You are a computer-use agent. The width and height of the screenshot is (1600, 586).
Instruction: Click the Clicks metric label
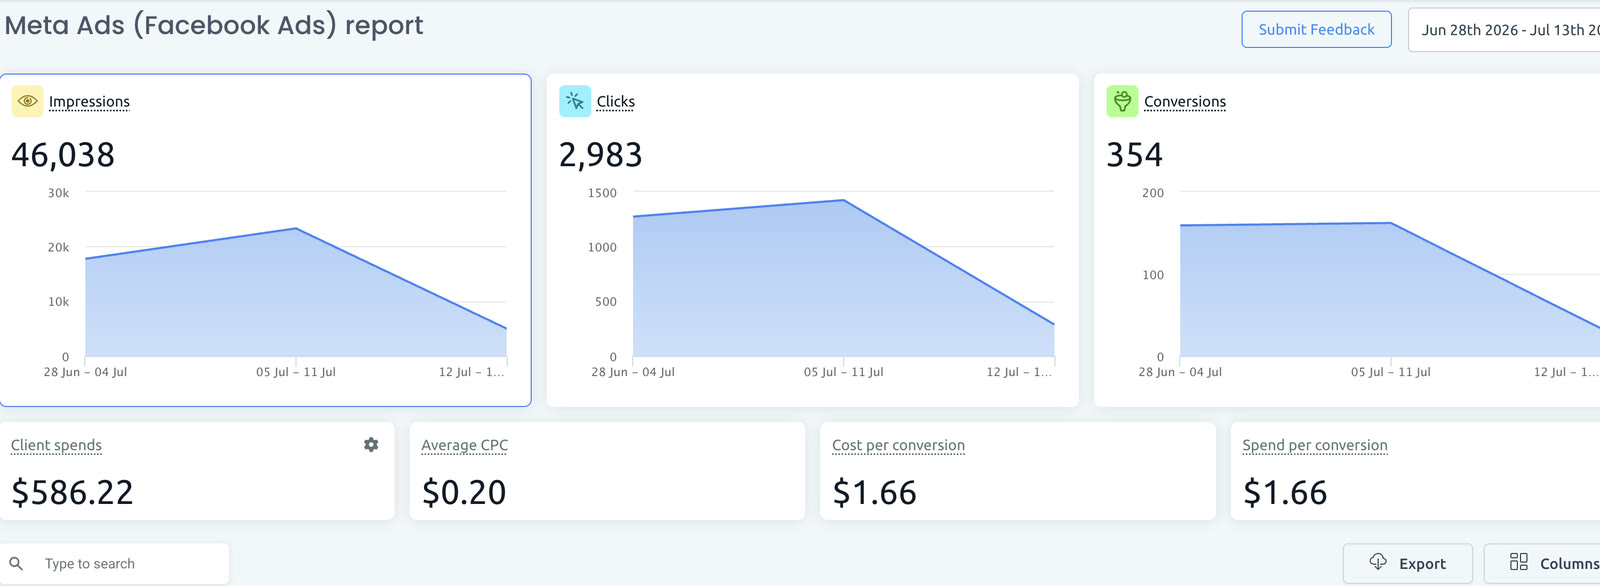point(616,102)
